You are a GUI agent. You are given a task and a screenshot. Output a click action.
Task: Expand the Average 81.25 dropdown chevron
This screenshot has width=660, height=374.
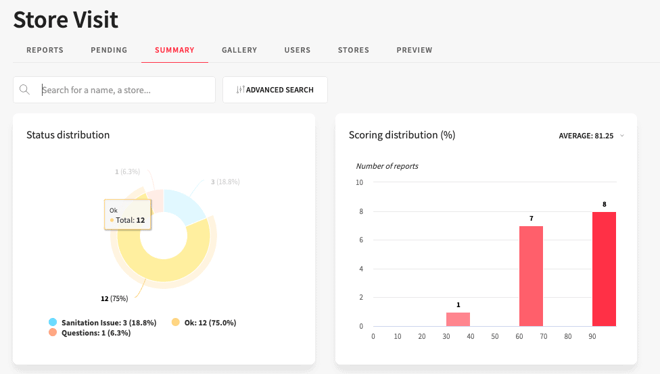(x=622, y=135)
